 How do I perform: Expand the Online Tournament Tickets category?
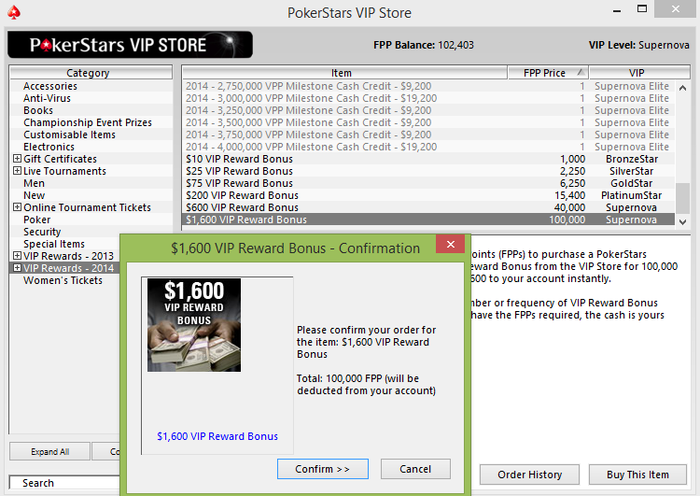(17, 207)
